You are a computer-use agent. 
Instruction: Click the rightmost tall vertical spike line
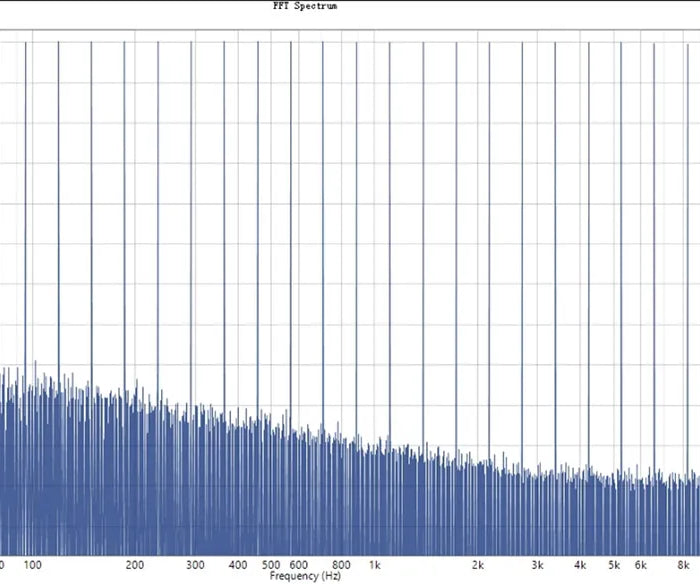click(x=686, y=200)
